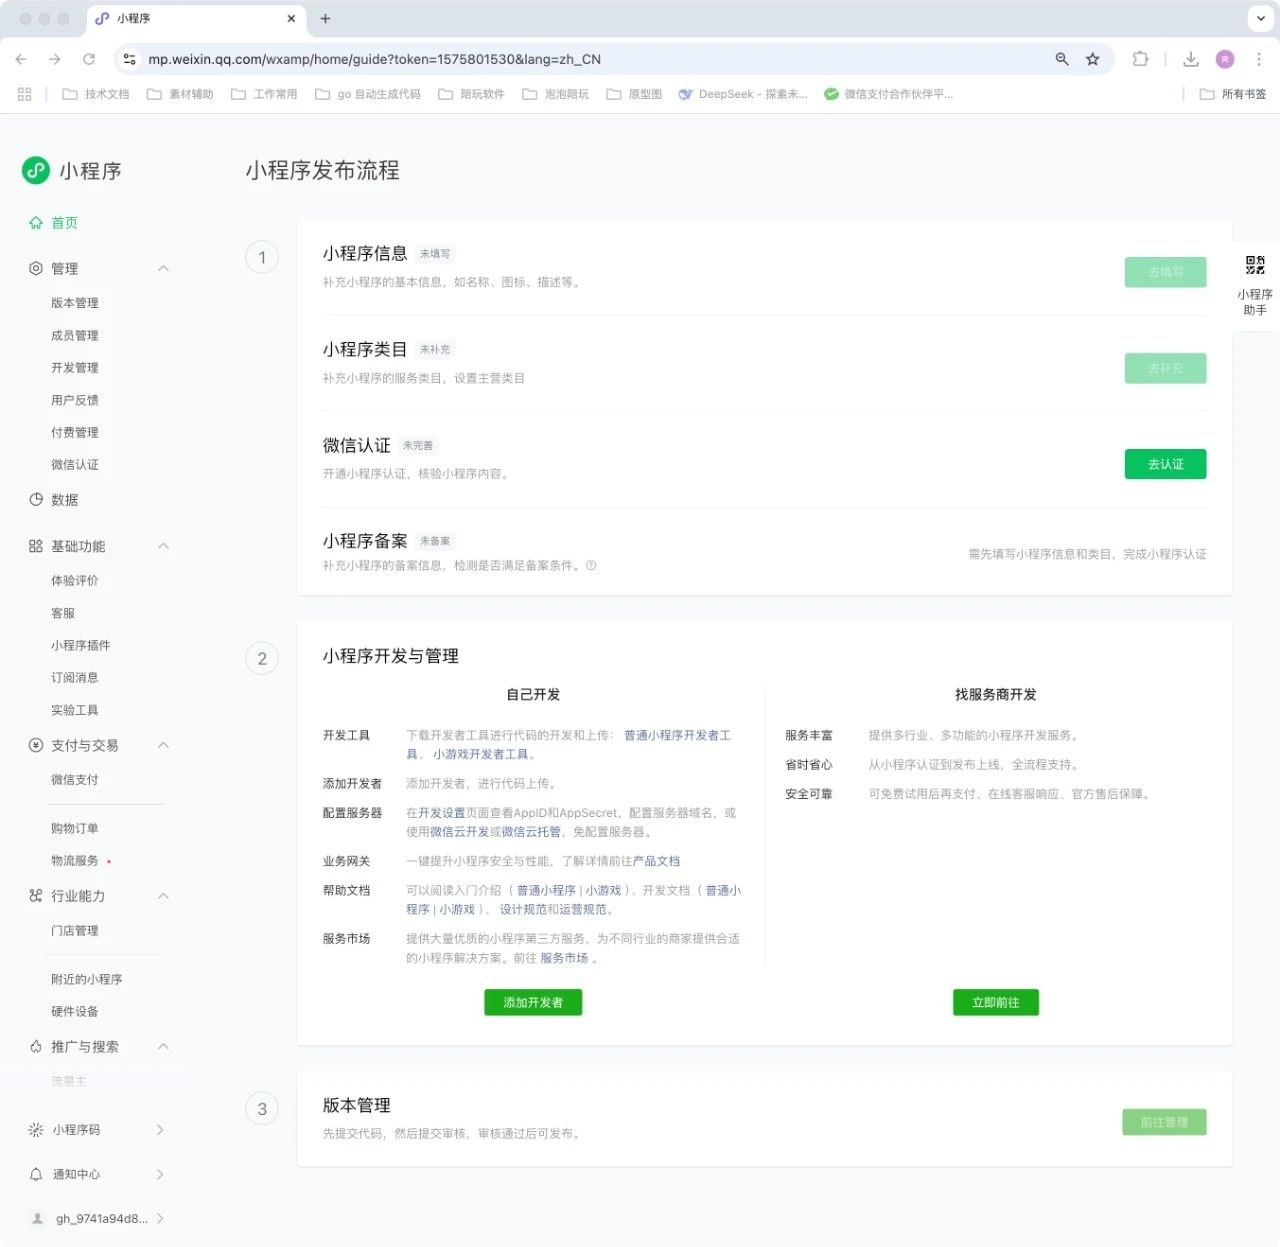Click the 支付与交易 yen icon

36,745
